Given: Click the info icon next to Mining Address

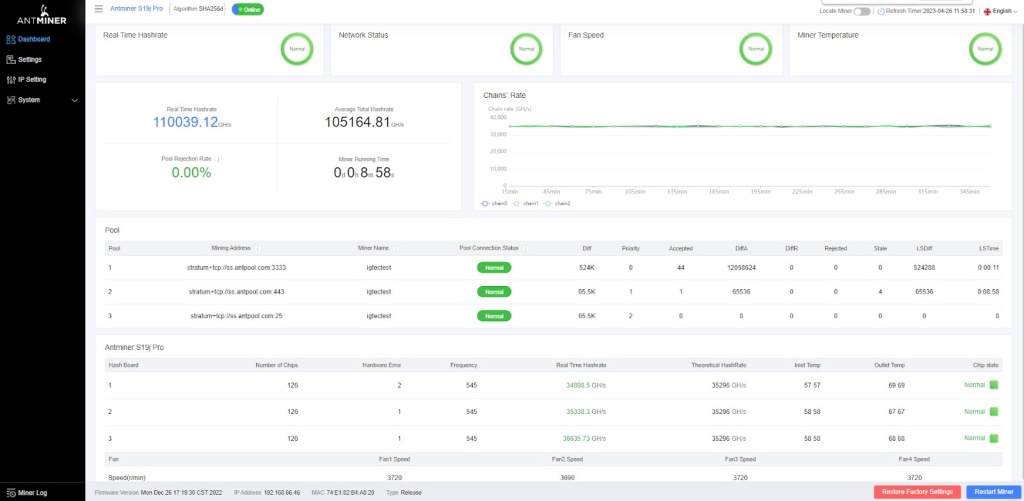Looking at the screenshot, I should pos(257,249).
